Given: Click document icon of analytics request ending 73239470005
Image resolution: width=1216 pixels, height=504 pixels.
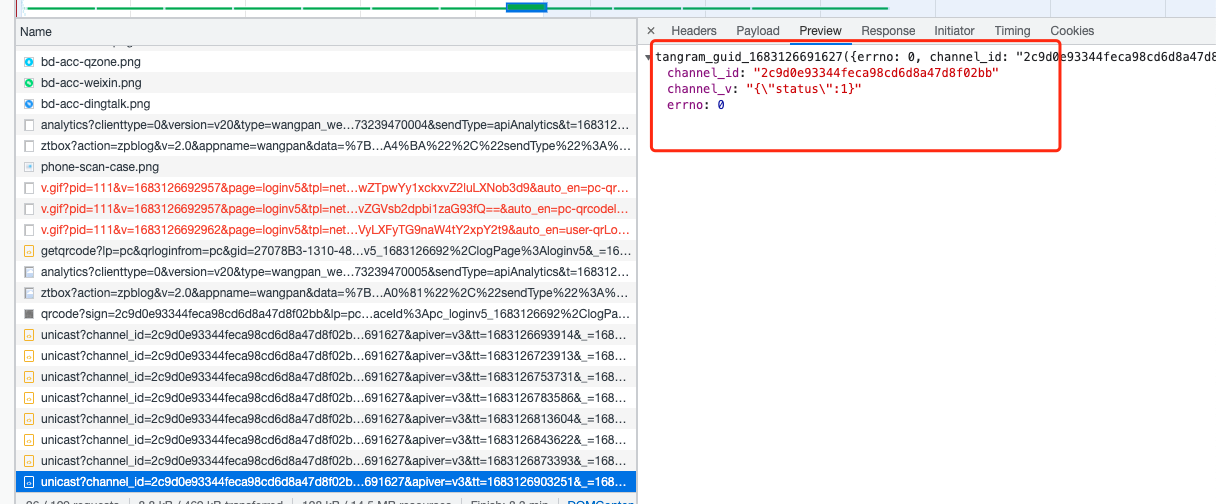Looking at the screenshot, I should point(29,272).
